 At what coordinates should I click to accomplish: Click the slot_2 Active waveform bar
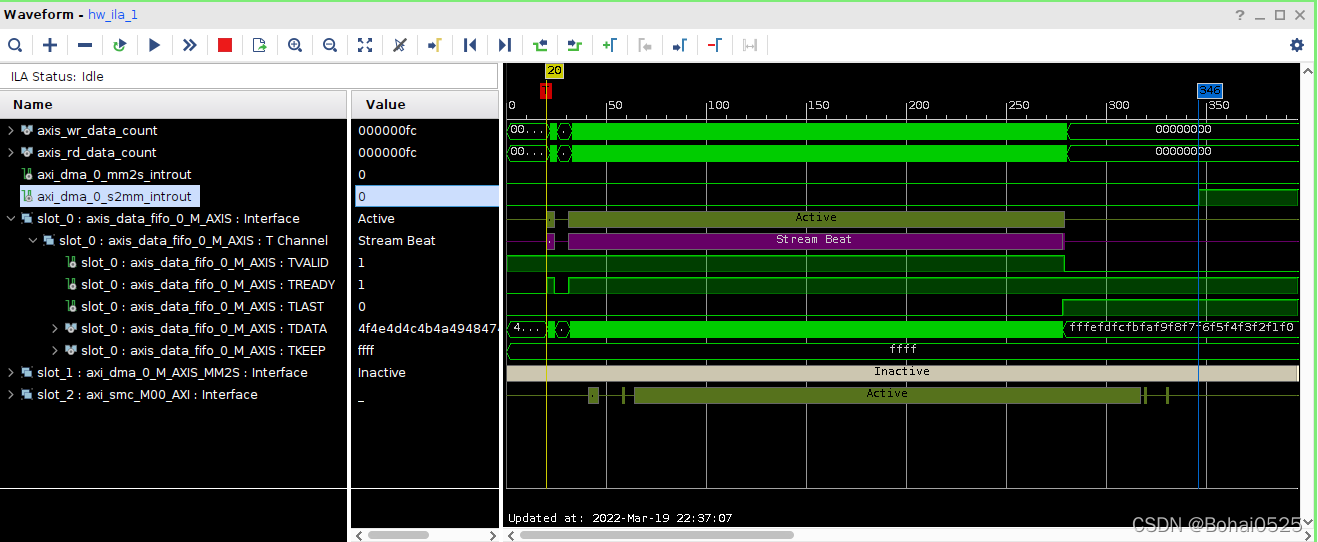pyautogui.click(x=887, y=394)
